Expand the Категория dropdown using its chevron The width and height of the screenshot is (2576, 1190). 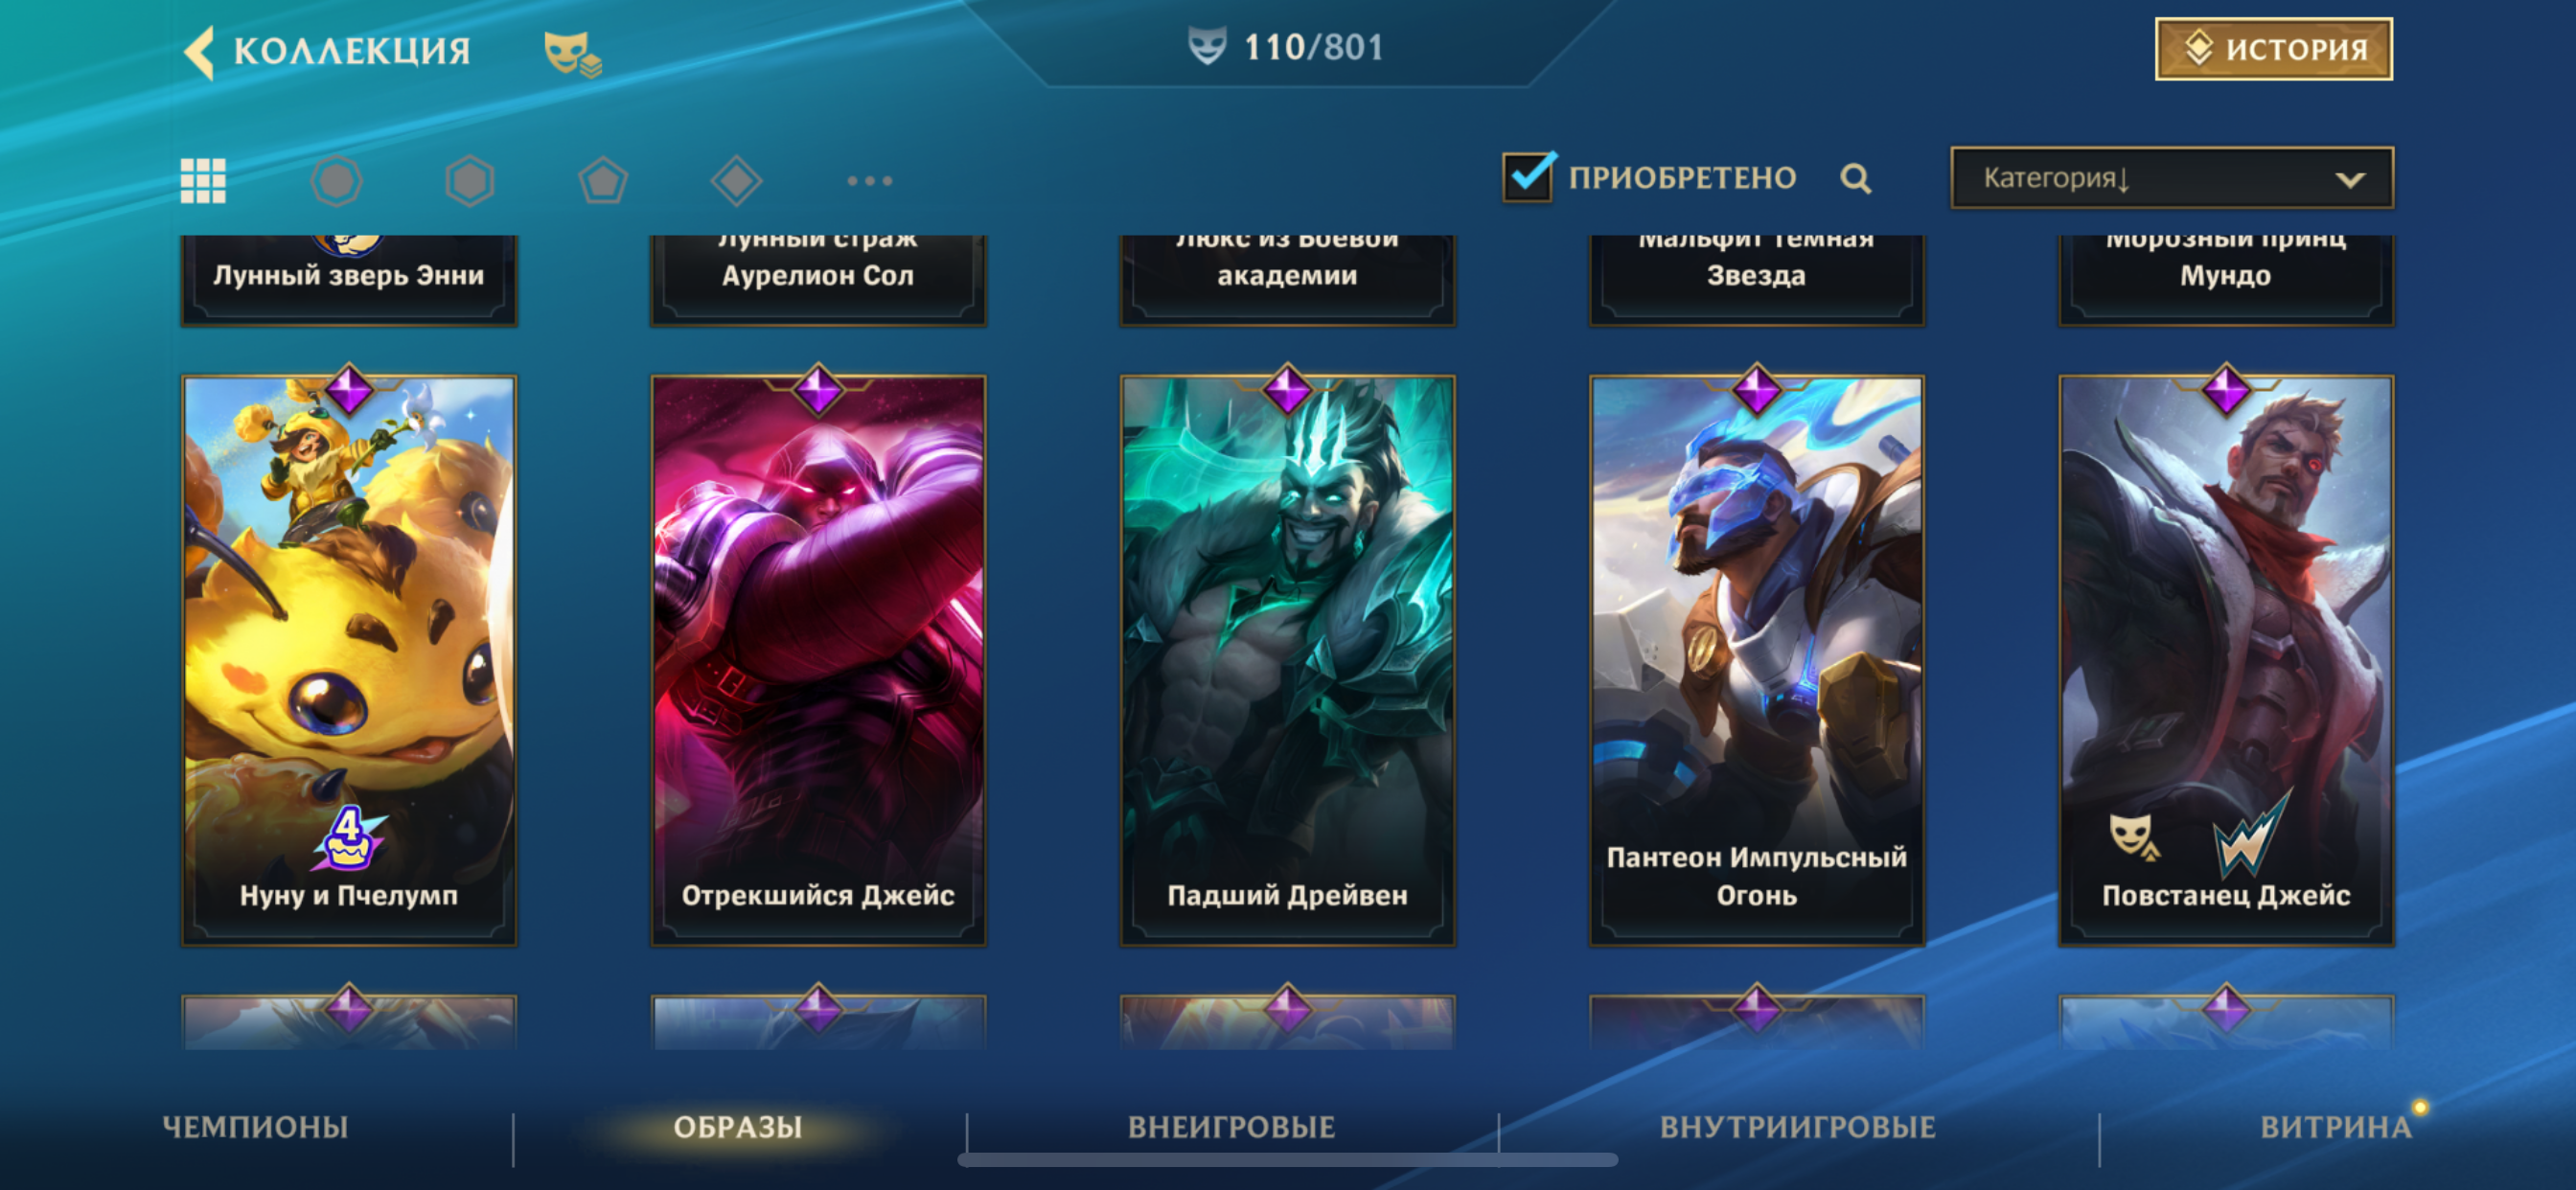(x=2350, y=180)
